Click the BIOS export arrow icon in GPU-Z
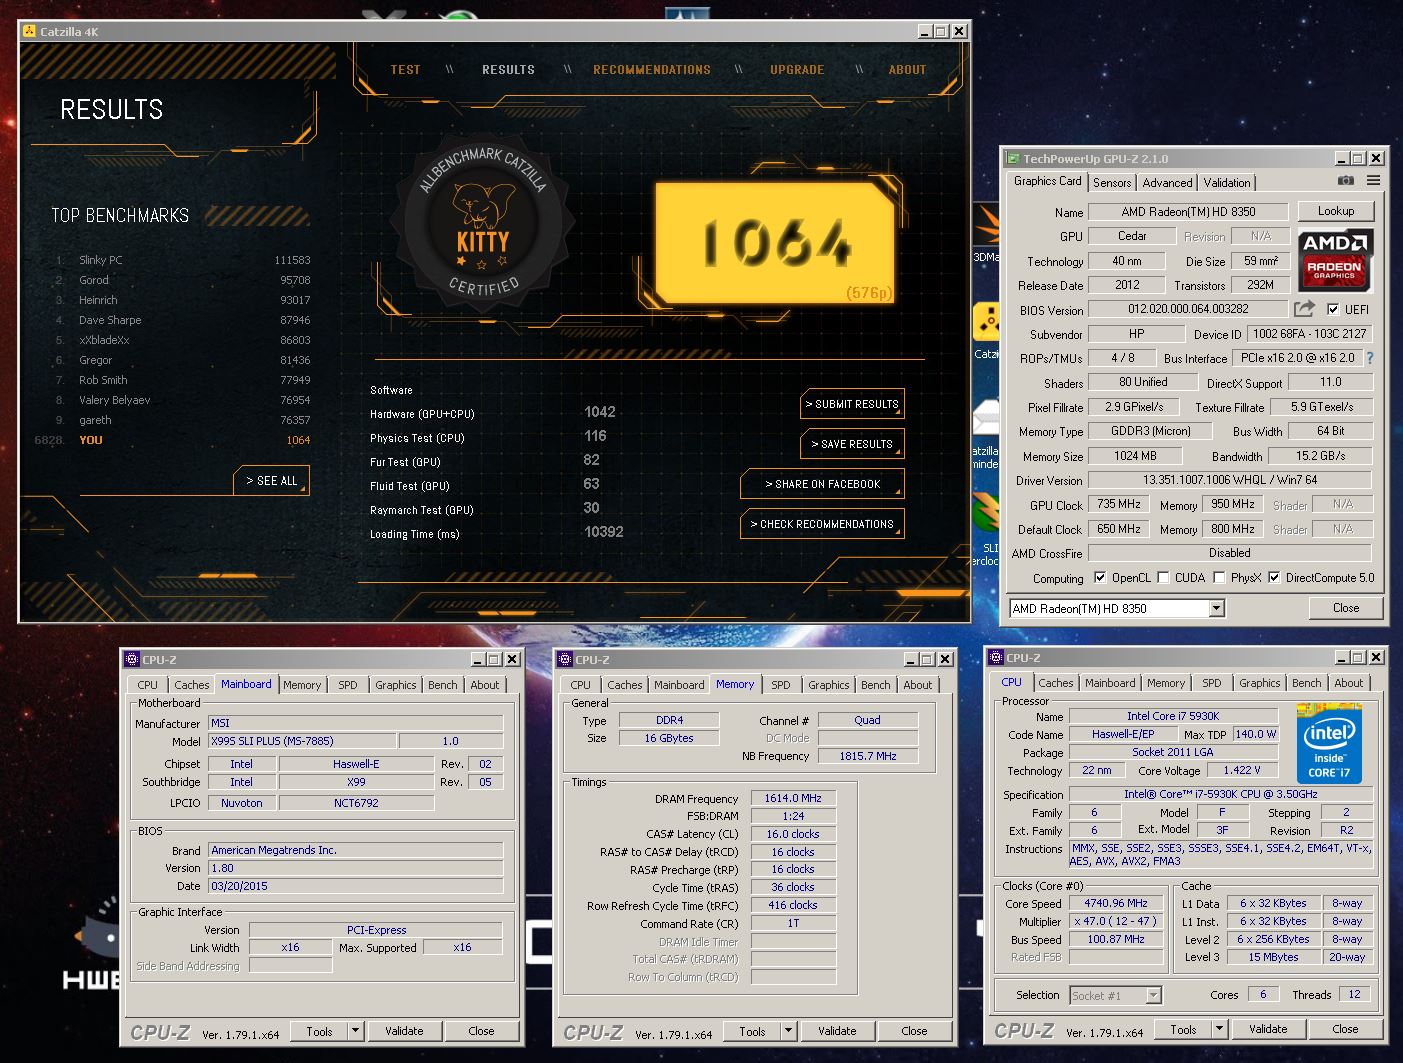The height and width of the screenshot is (1063, 1403). click(x=1304, y=309)
